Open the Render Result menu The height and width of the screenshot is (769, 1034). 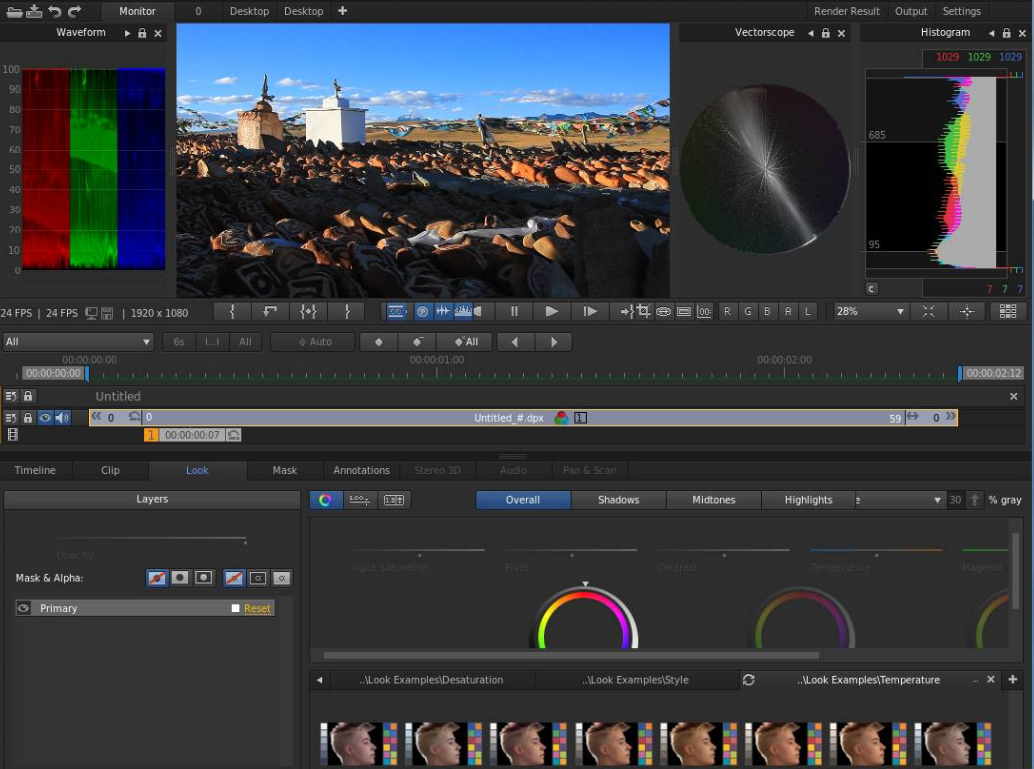[x=846, y=11]
